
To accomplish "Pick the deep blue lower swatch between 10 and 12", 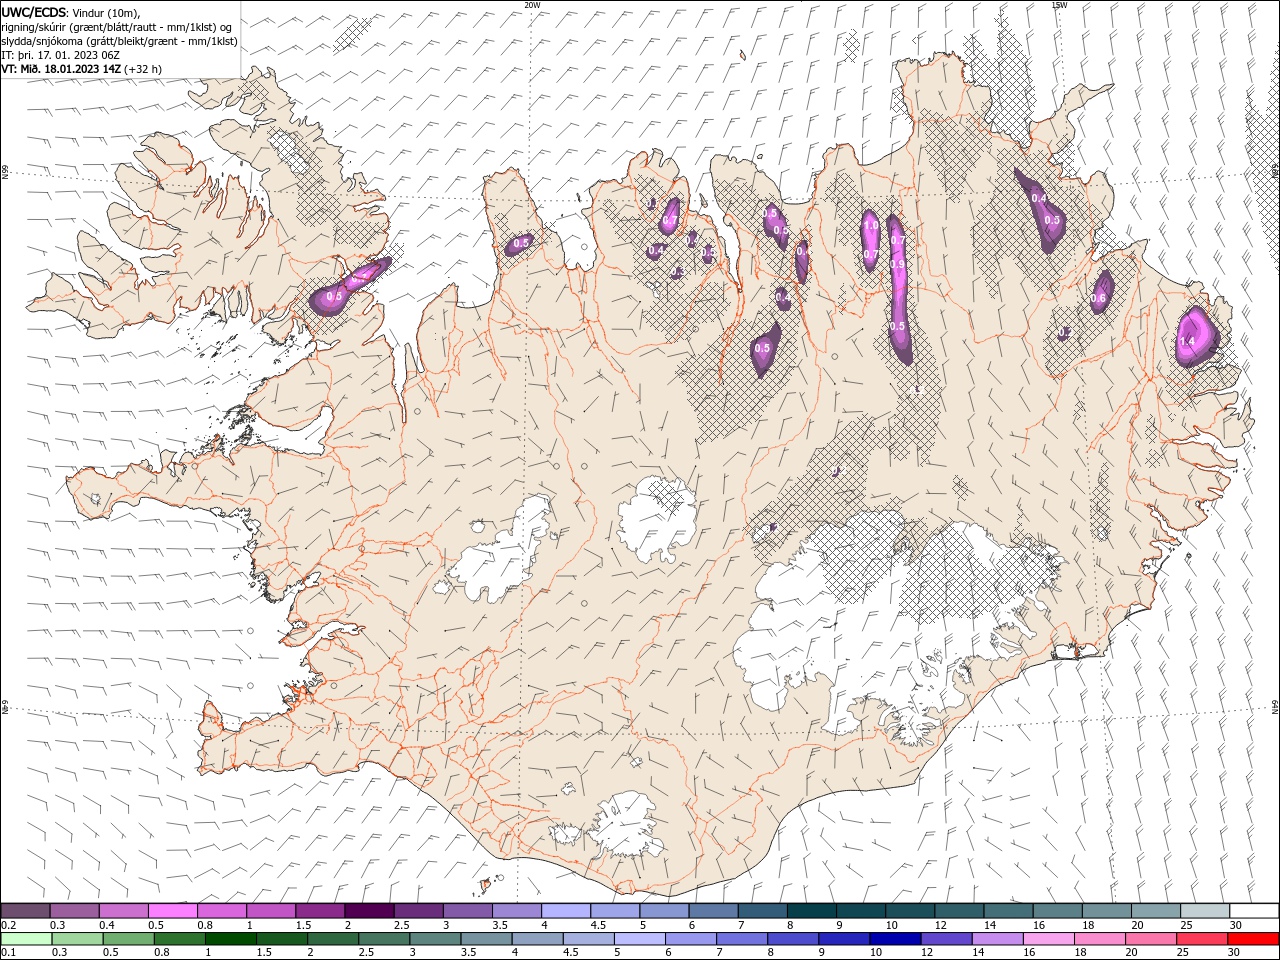I will tap(895, 939).
